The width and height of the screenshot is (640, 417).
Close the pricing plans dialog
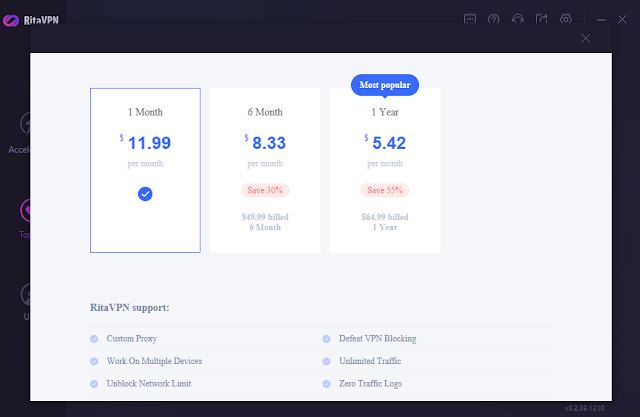pos(586,38)
